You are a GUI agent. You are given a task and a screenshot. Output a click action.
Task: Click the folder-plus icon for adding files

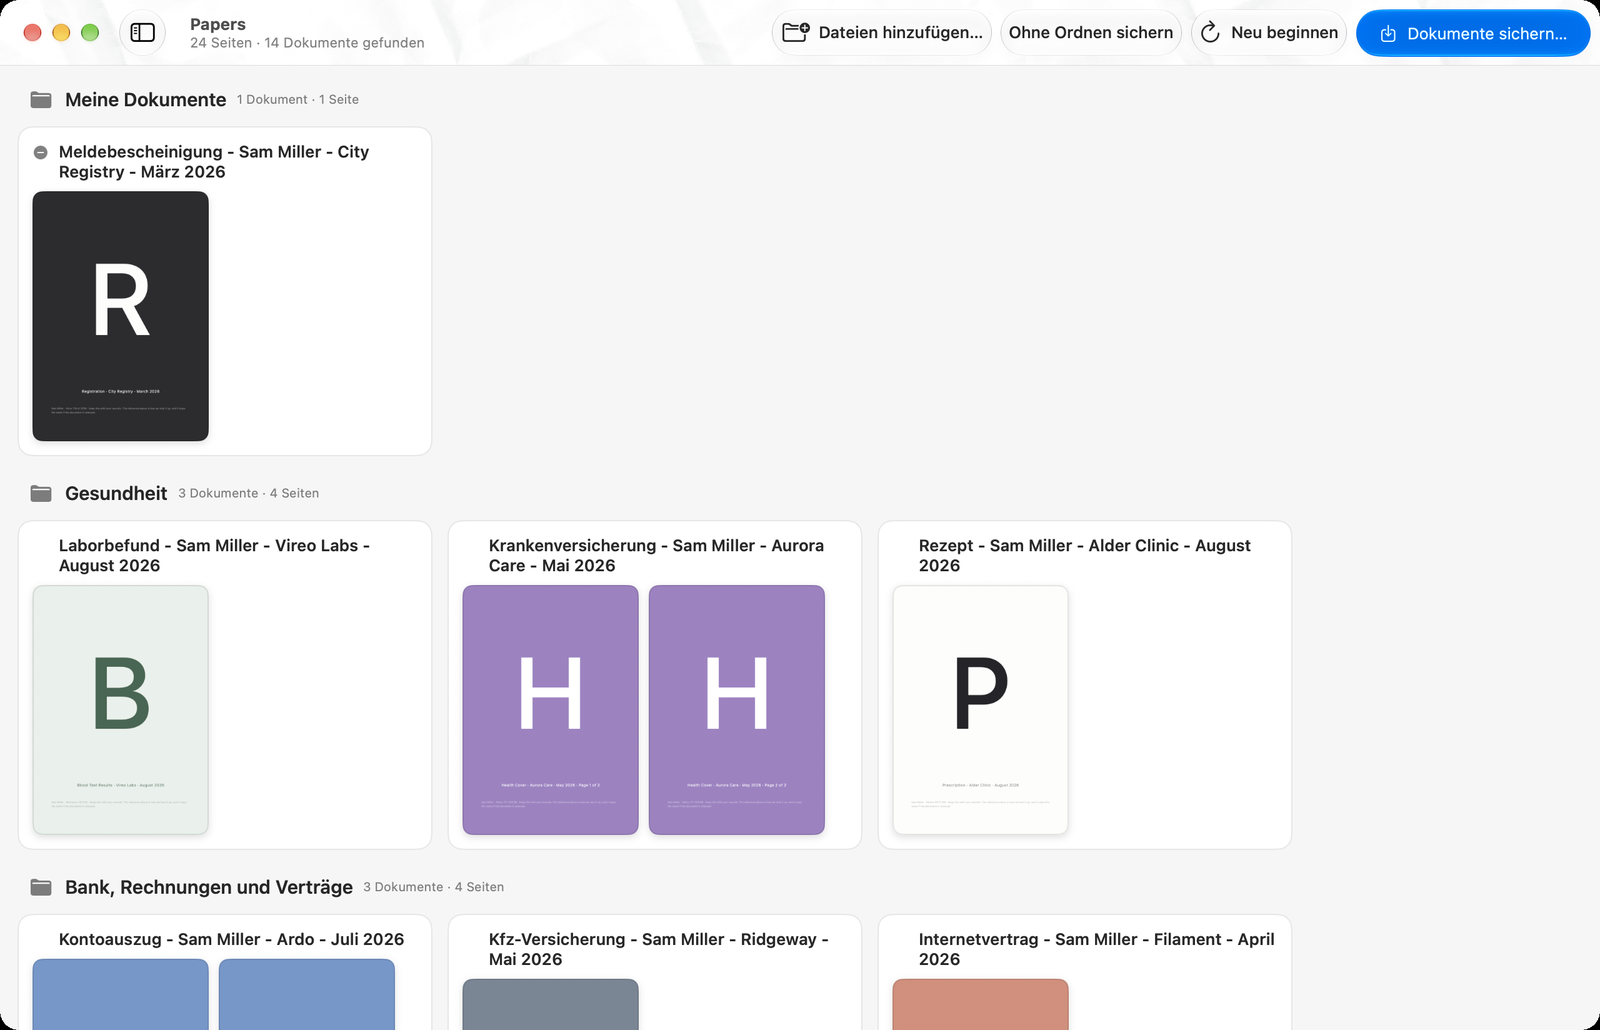[796, 33]
